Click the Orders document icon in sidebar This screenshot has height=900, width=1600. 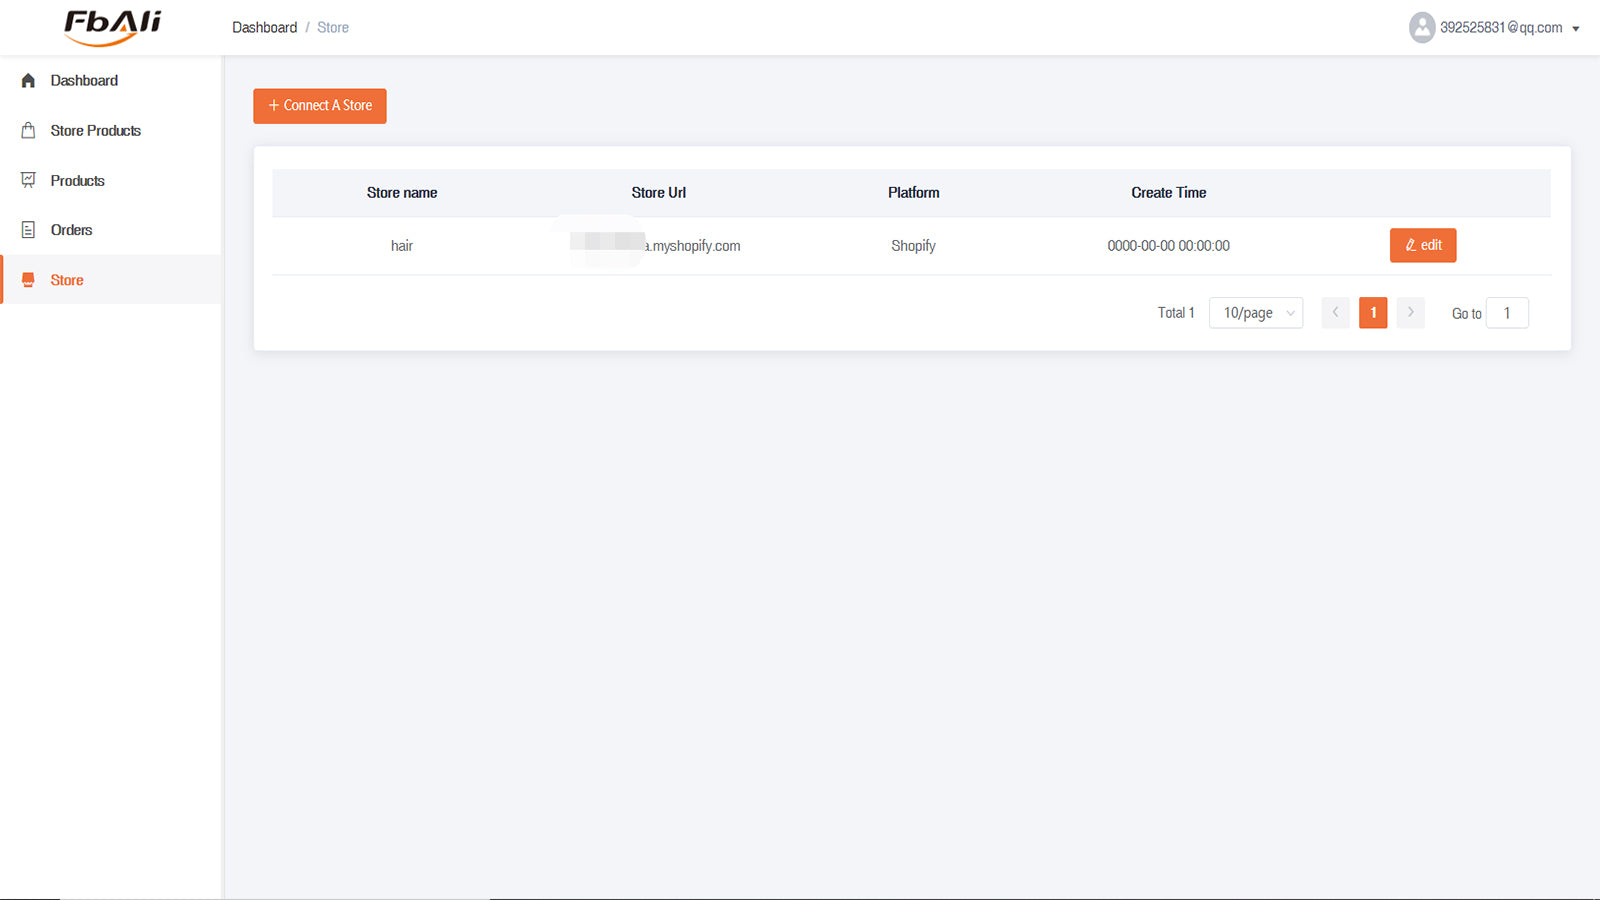pyautogui.click(x=28, y=230)
